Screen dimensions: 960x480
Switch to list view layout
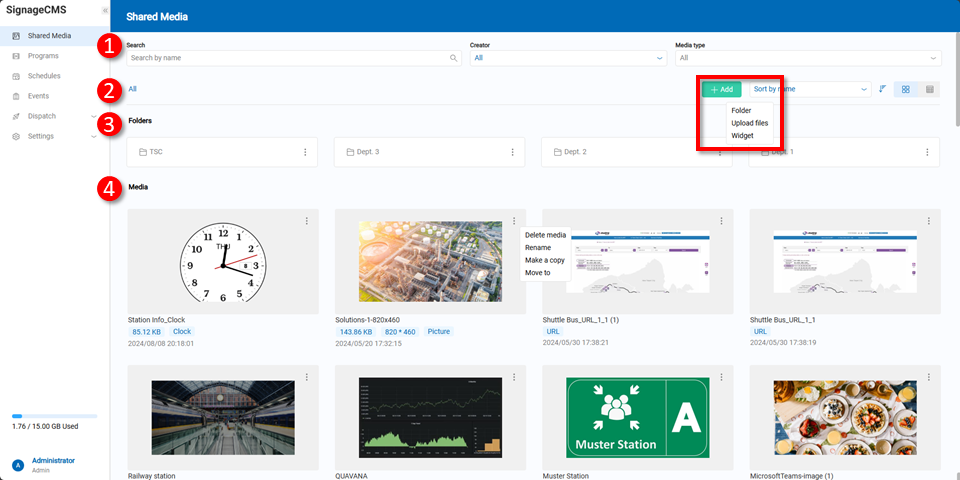point(930,89)
